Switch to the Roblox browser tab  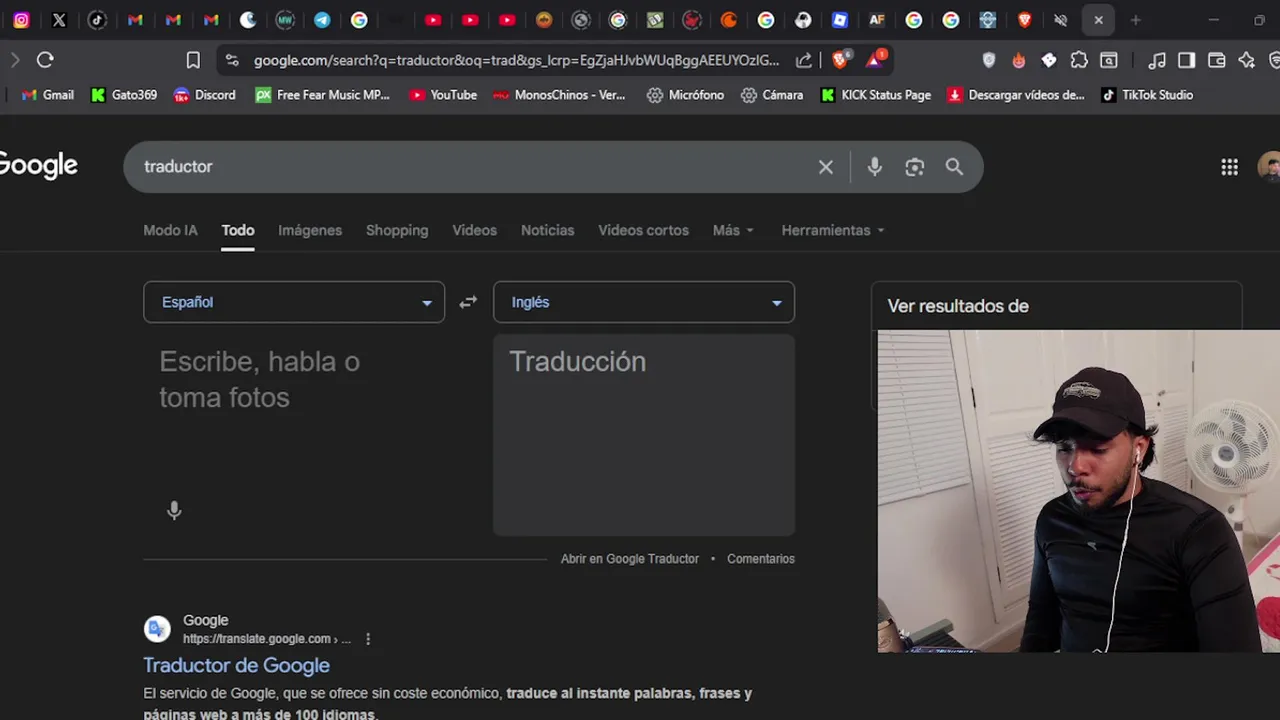coord(840,20)
